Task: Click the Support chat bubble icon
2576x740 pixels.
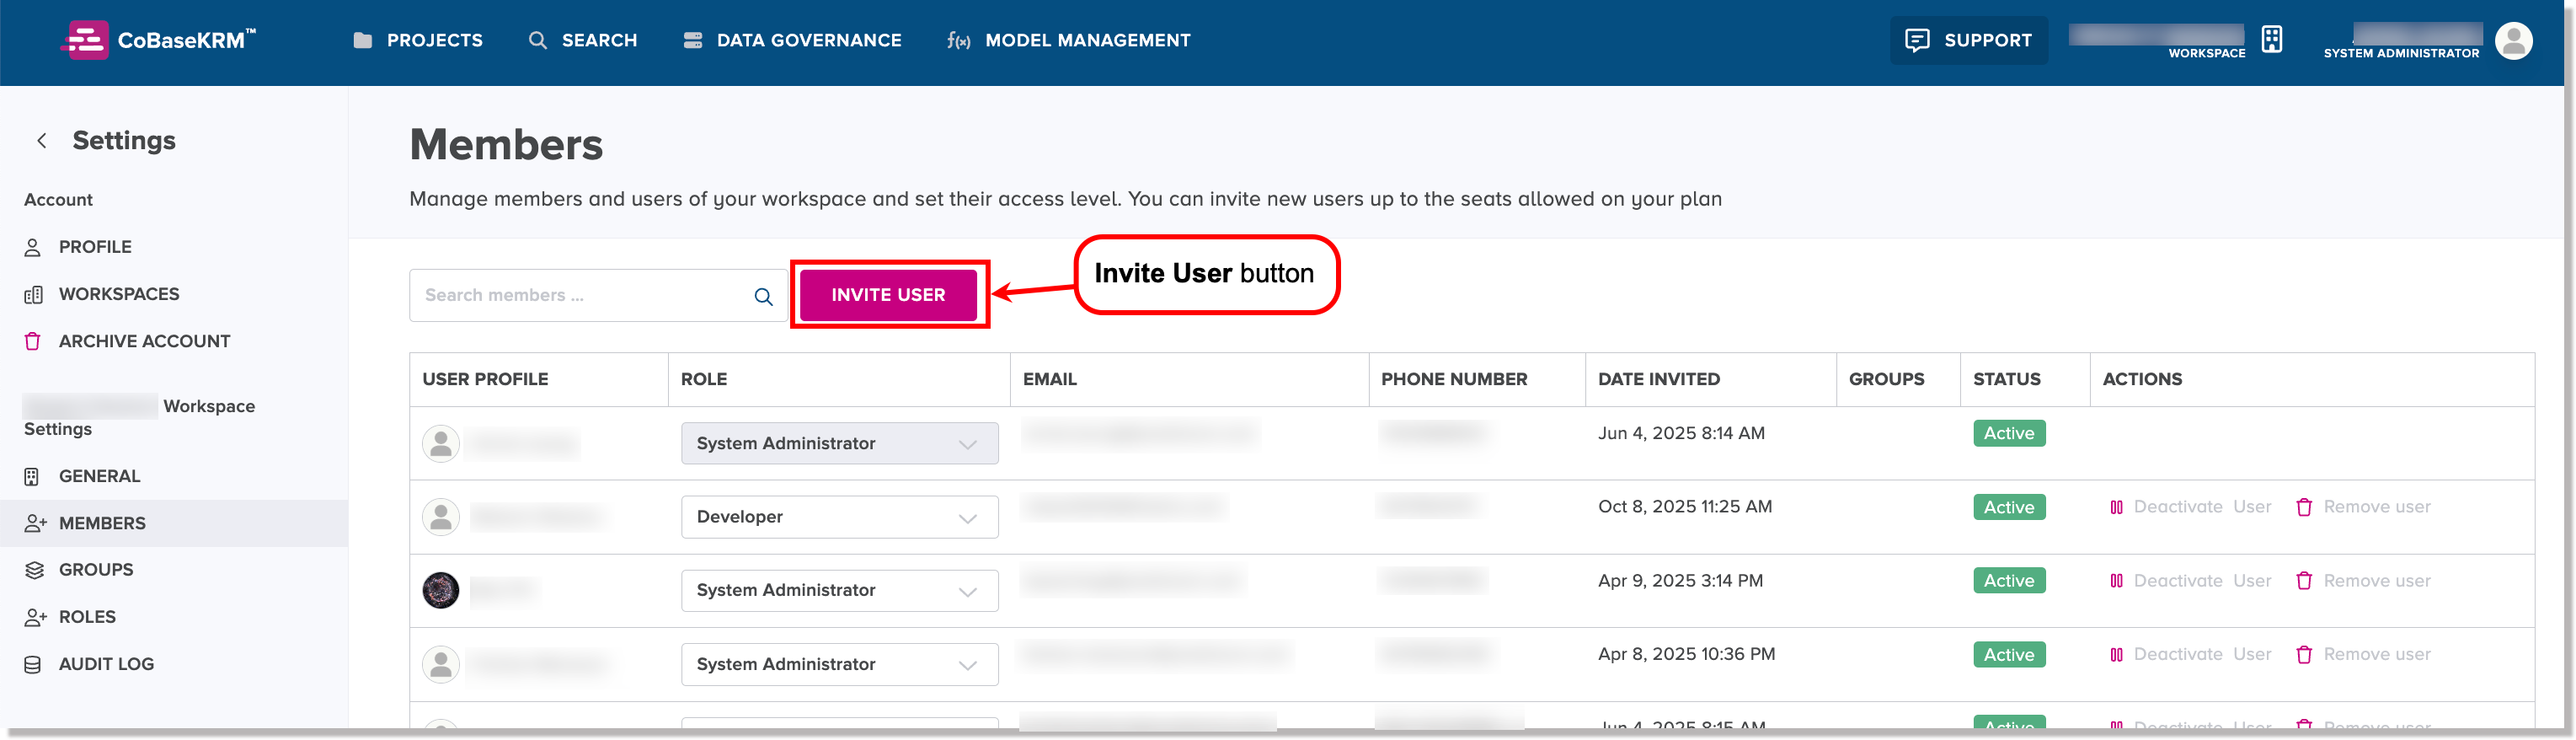Action: click(1917, 40)
